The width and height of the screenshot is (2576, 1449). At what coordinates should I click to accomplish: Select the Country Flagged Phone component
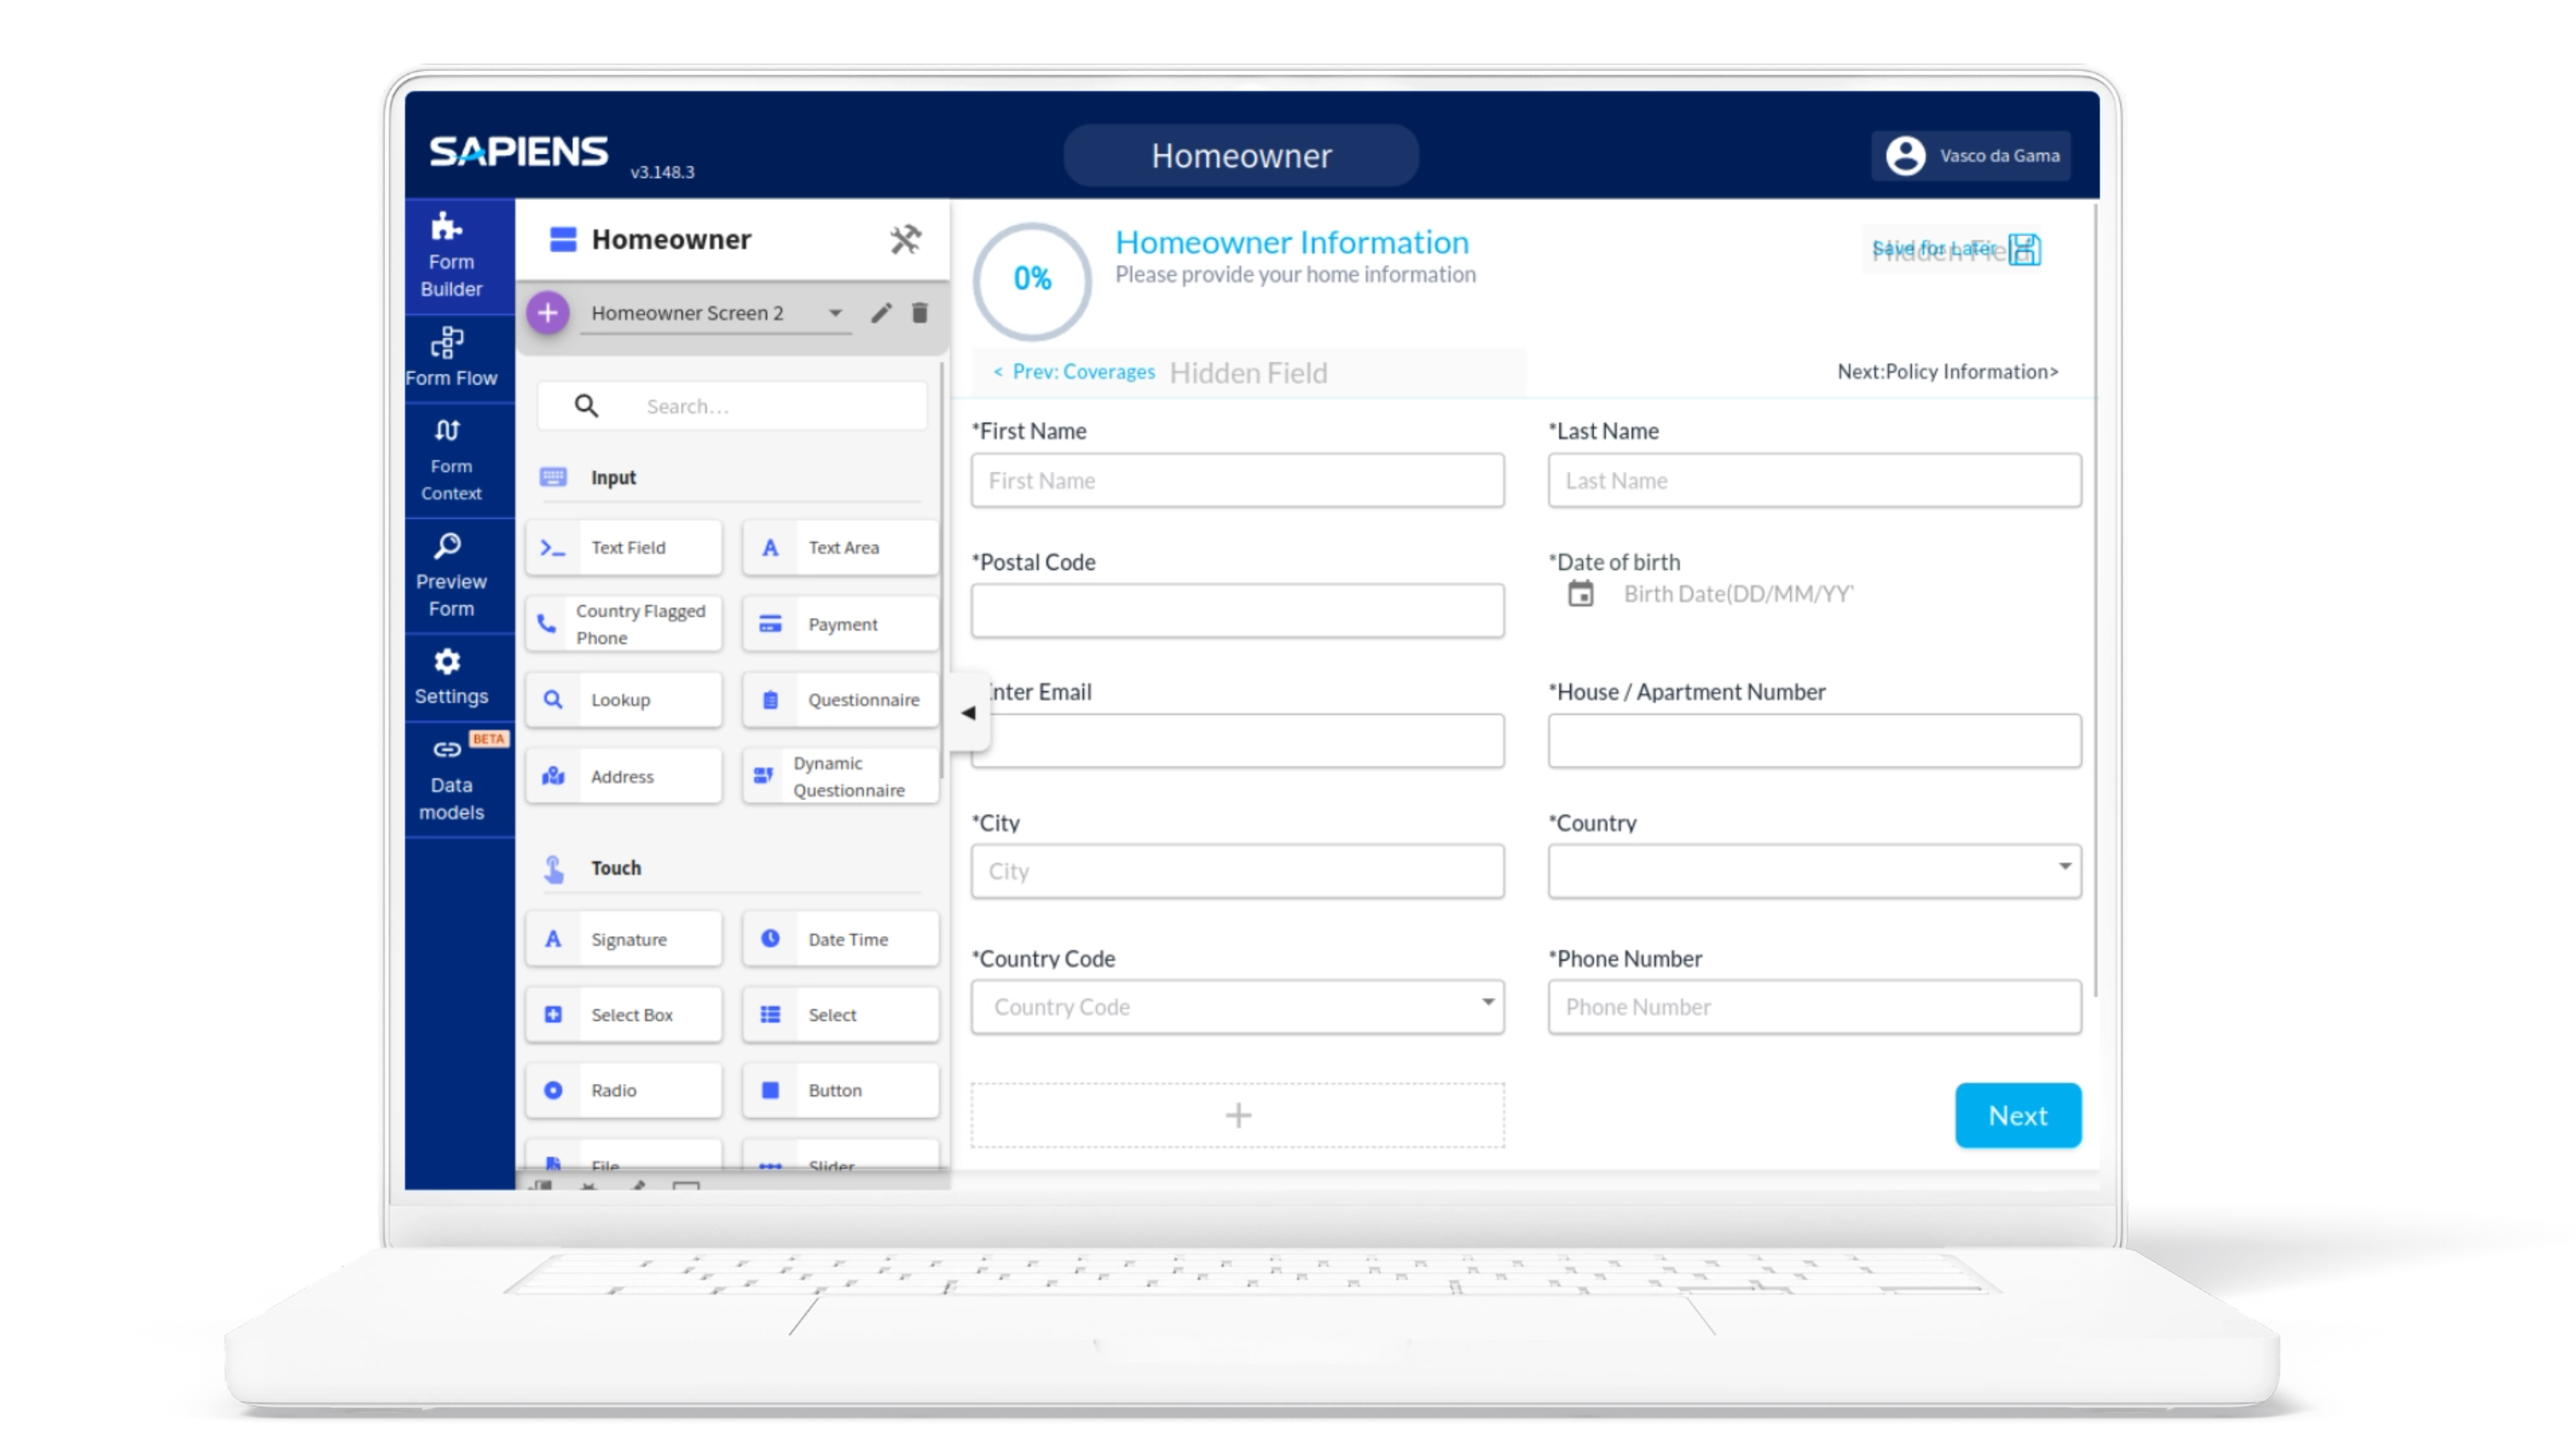[x=624, y=624]
